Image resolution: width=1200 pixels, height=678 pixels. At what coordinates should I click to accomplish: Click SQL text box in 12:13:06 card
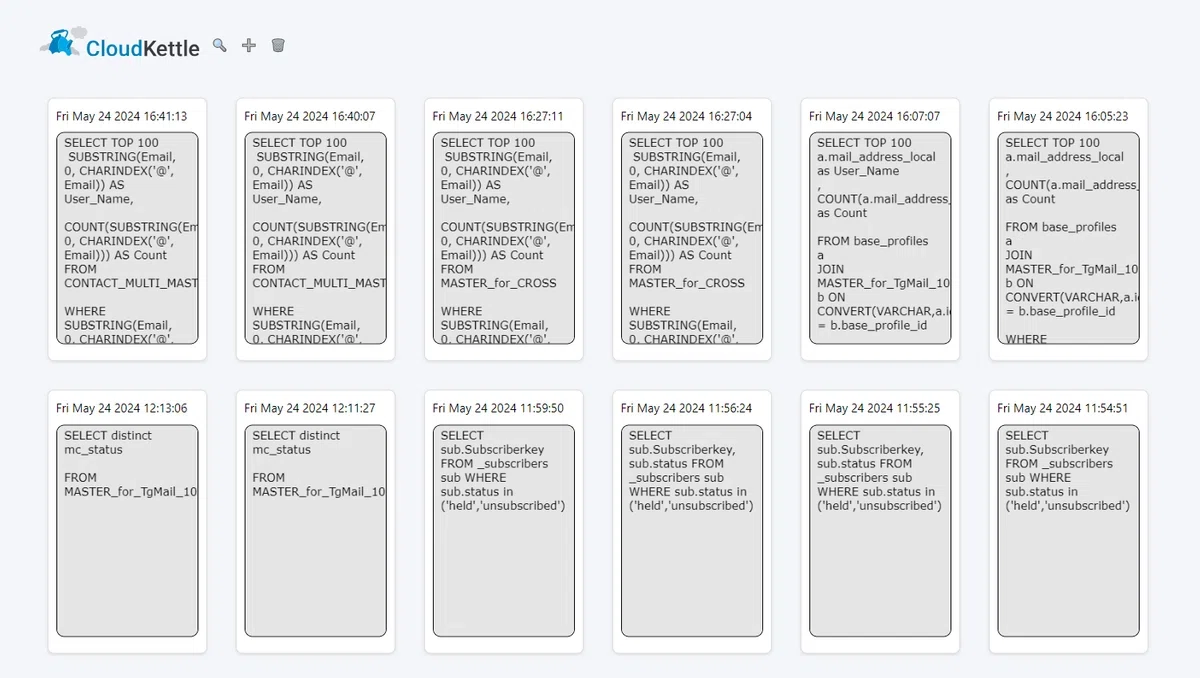point(127,531)
